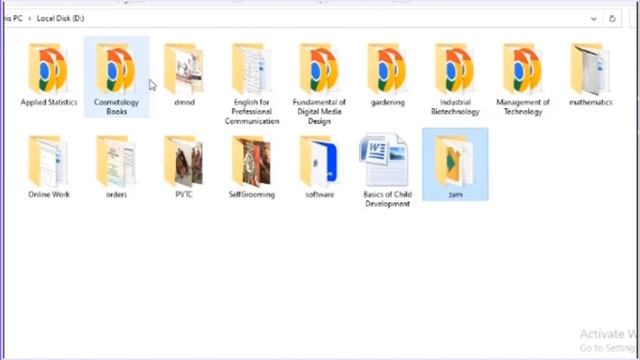This screenshot has width=640, height=360.
Task: Click the 'Online Work' name label
Action: (49, 194)
